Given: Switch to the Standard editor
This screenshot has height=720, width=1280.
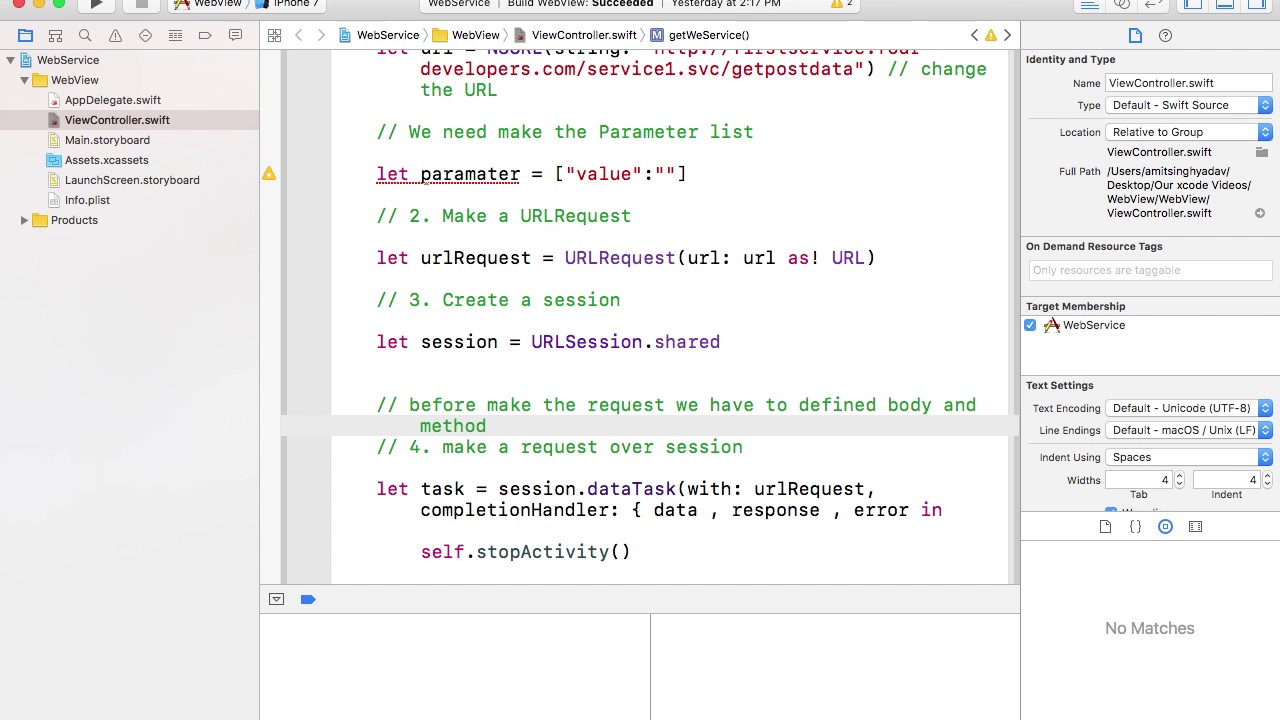Looking at the screenshot, I should pos(1090,4).
